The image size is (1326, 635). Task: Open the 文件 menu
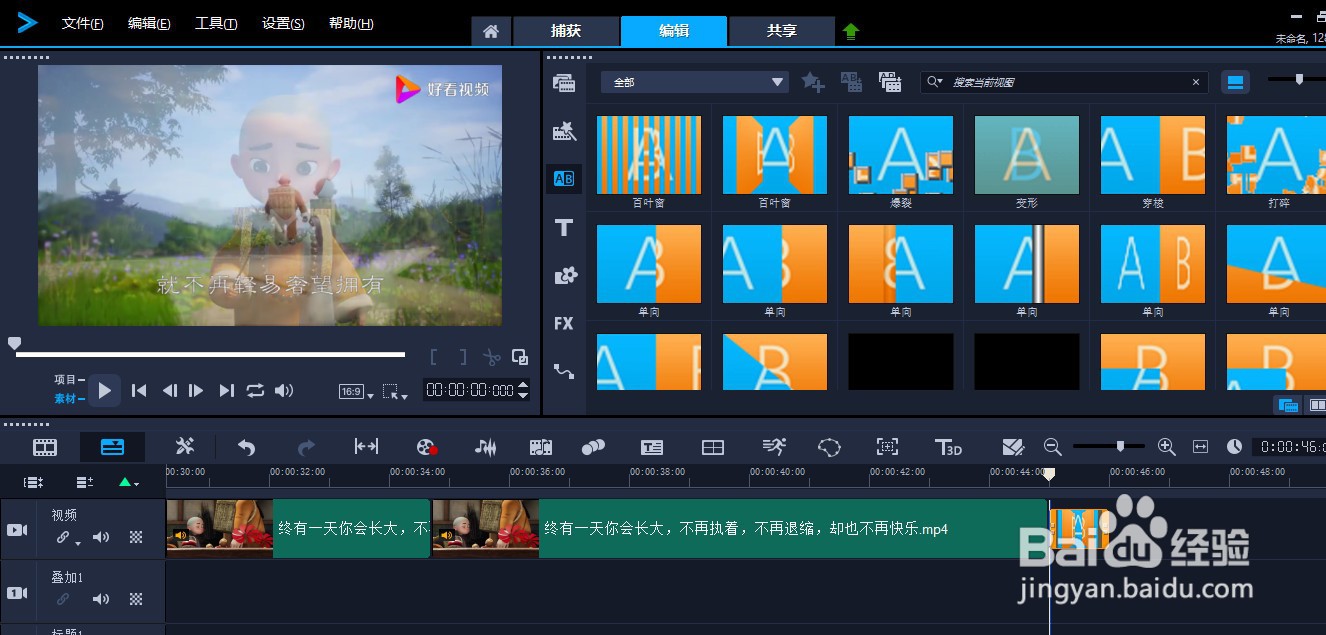point(82,23)
